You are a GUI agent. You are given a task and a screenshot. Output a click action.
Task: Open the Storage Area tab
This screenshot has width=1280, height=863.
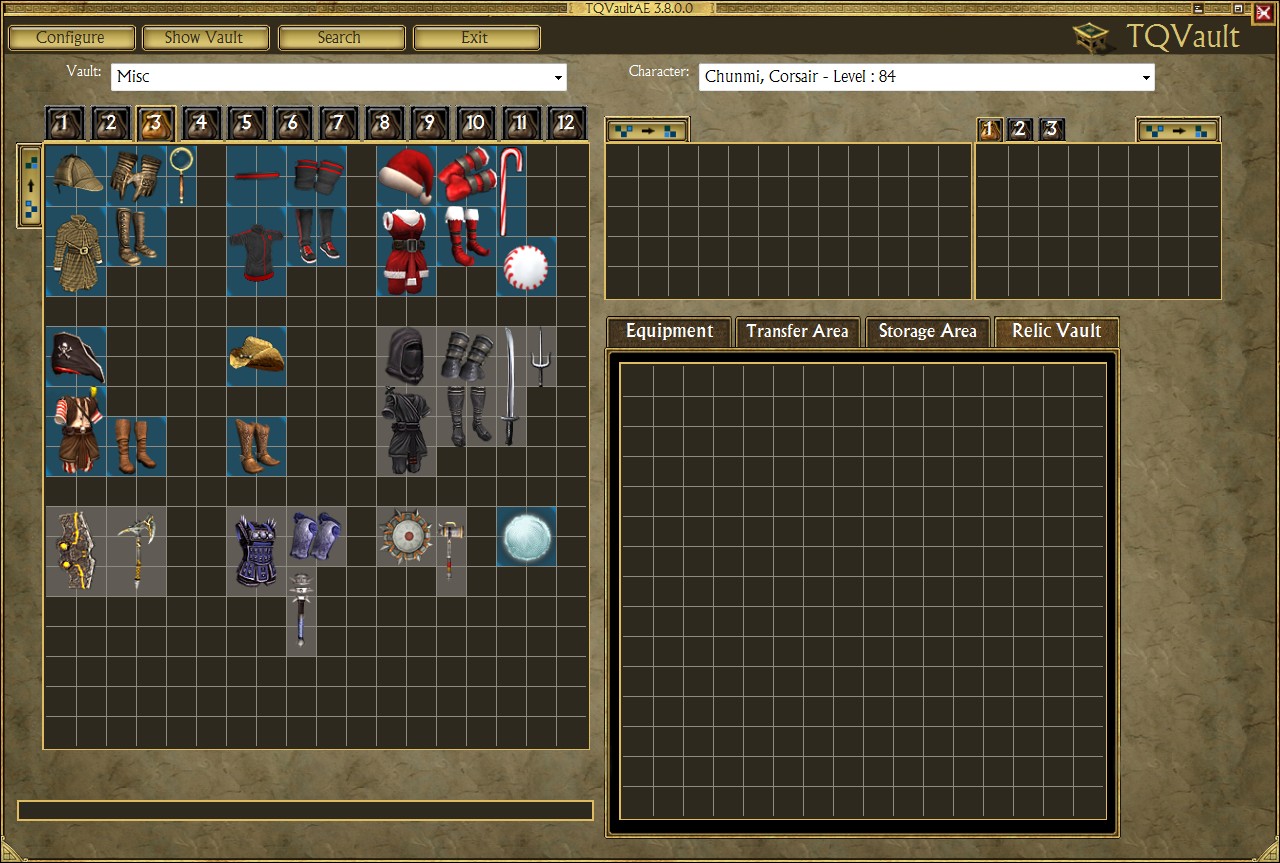927,332
